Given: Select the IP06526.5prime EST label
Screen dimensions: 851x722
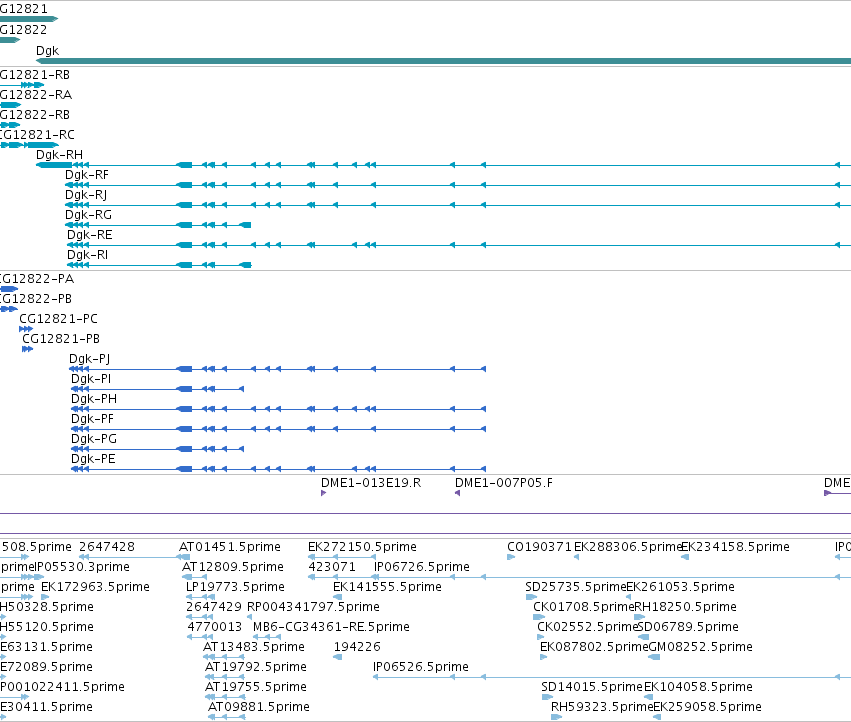Looking at the screenshot, I should click(421, 667).
